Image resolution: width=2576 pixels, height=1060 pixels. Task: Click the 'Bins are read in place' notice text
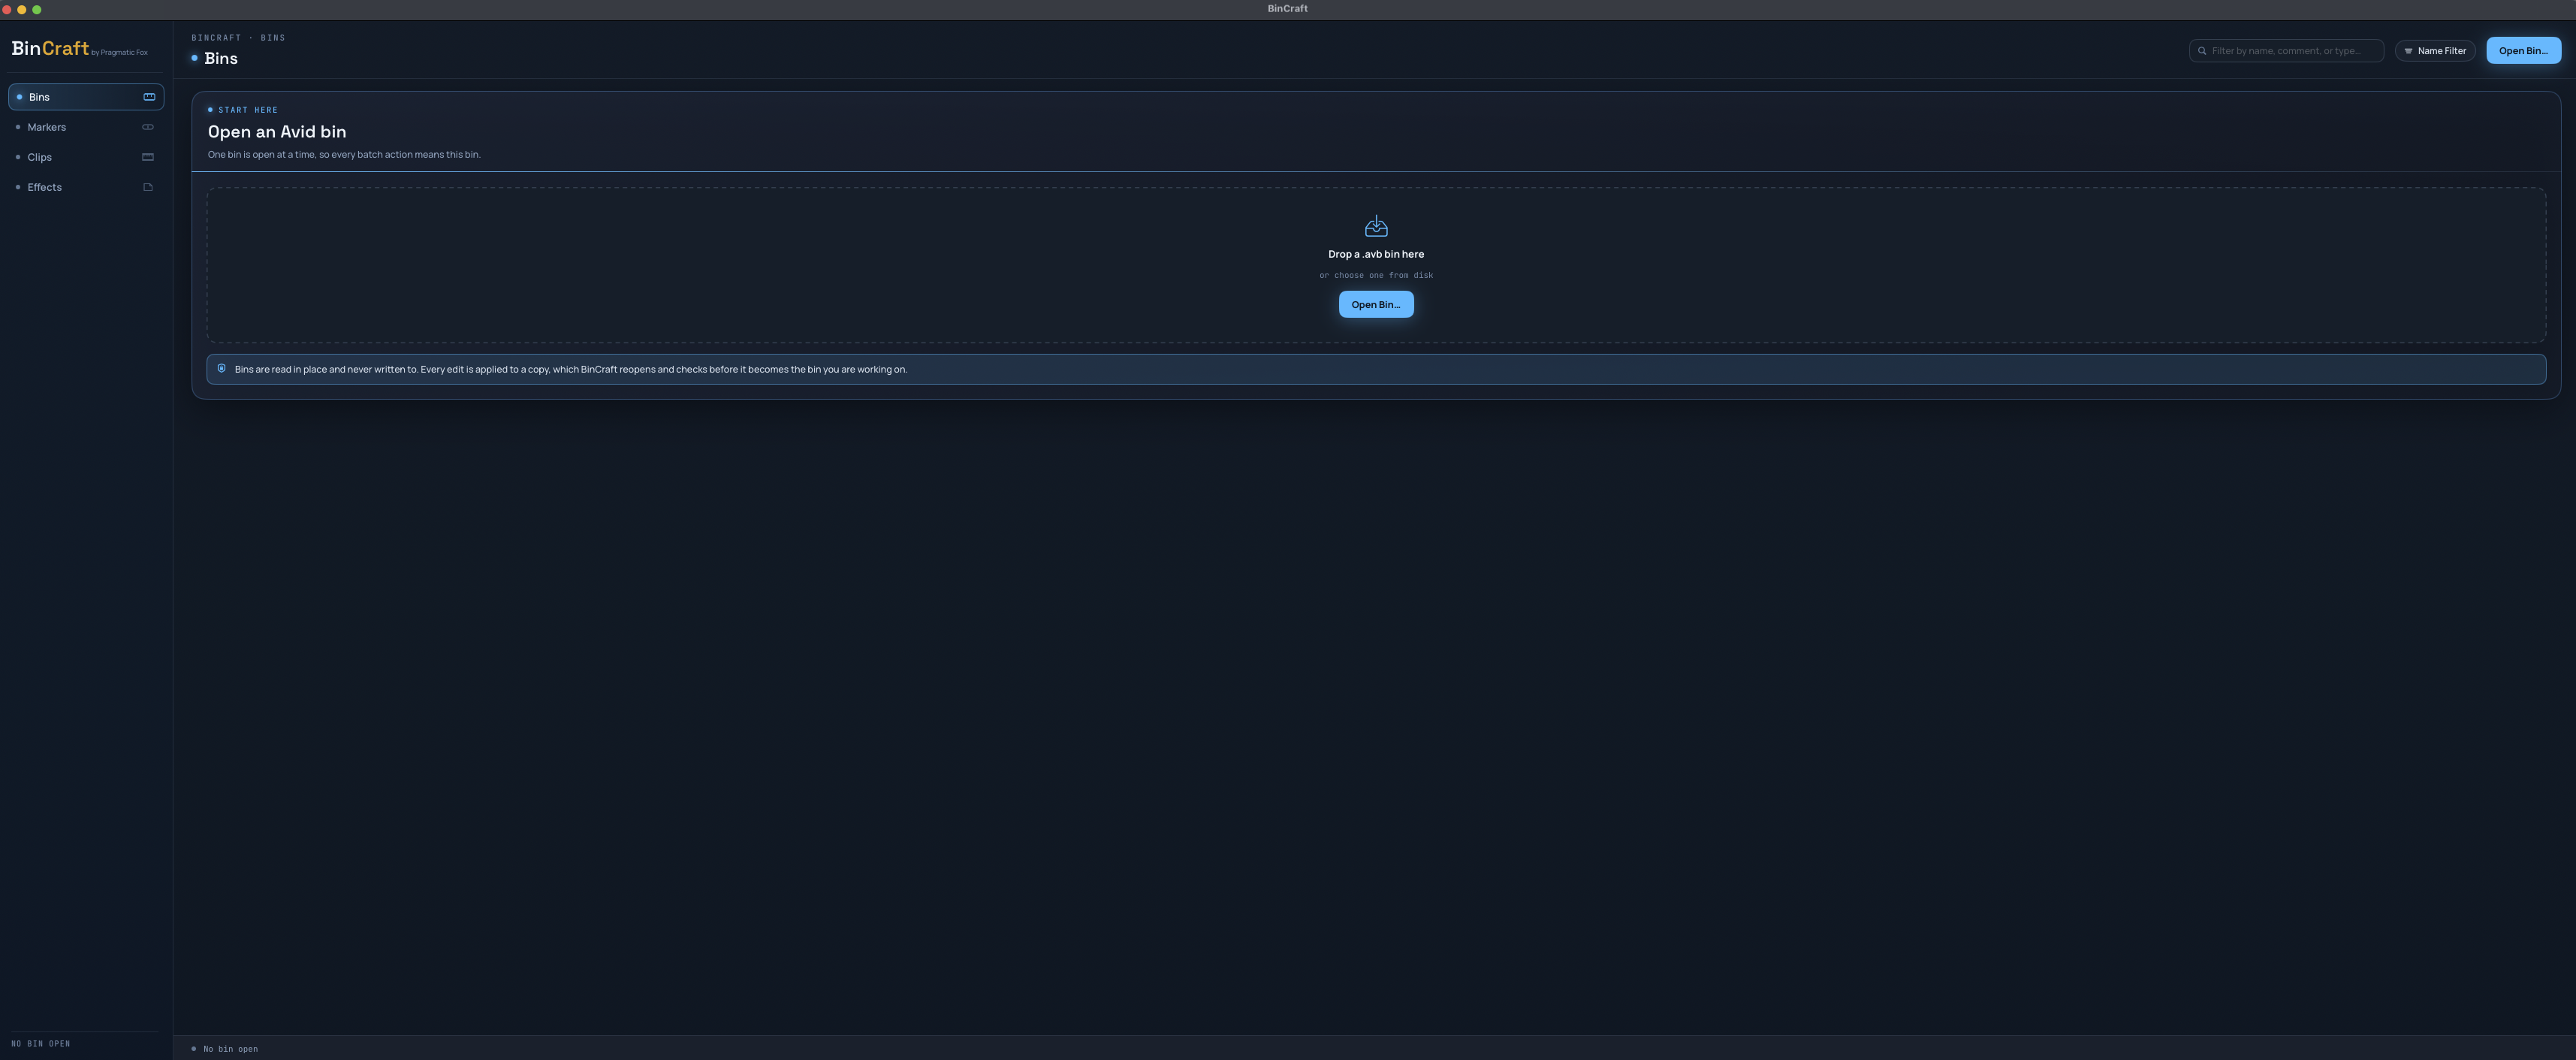(571, 369)
